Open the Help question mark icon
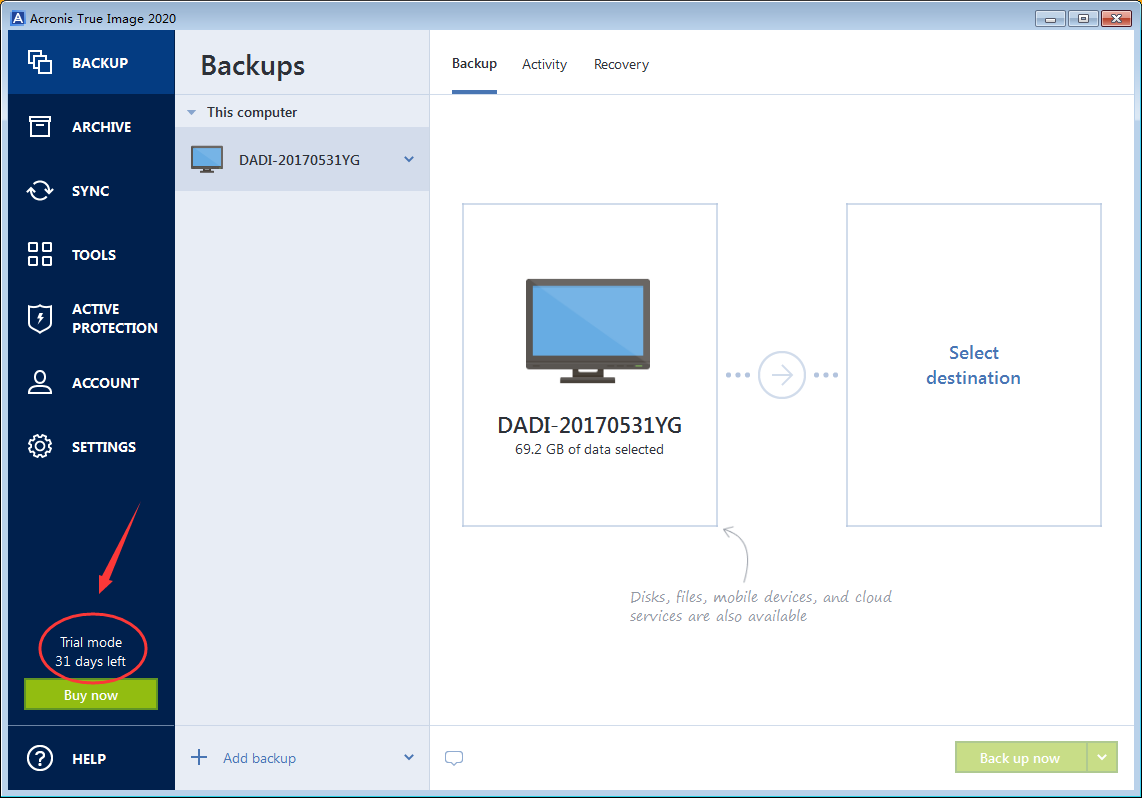 40,758
